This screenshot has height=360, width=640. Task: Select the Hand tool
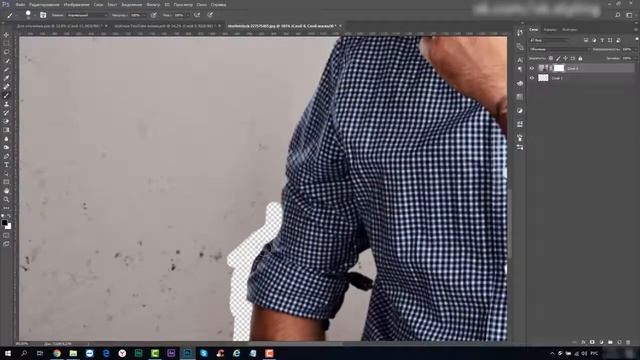(6, 191)
